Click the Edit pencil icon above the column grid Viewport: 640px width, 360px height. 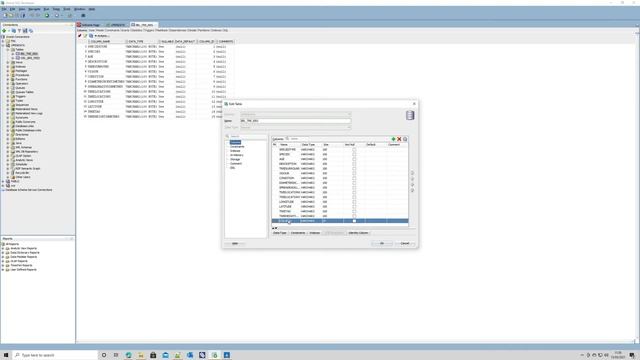pyautogui.click(x=85, y=36)
